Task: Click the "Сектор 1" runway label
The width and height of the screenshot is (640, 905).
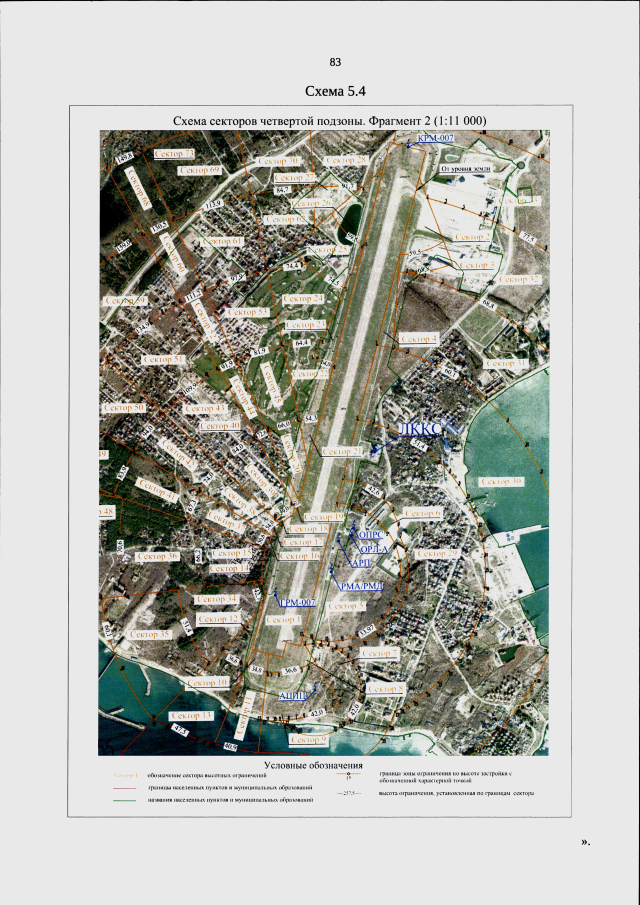Action: point(284,619)
